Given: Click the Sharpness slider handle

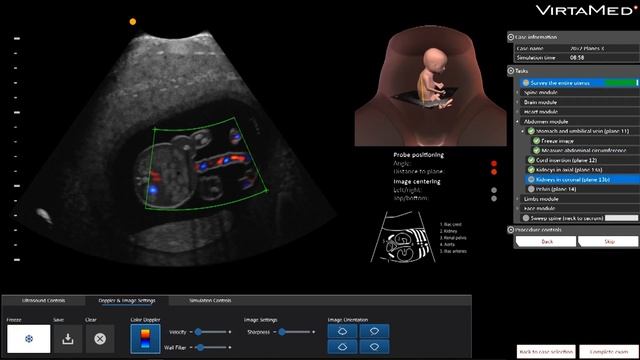Looking at the screenshot, I should (282, 332).
